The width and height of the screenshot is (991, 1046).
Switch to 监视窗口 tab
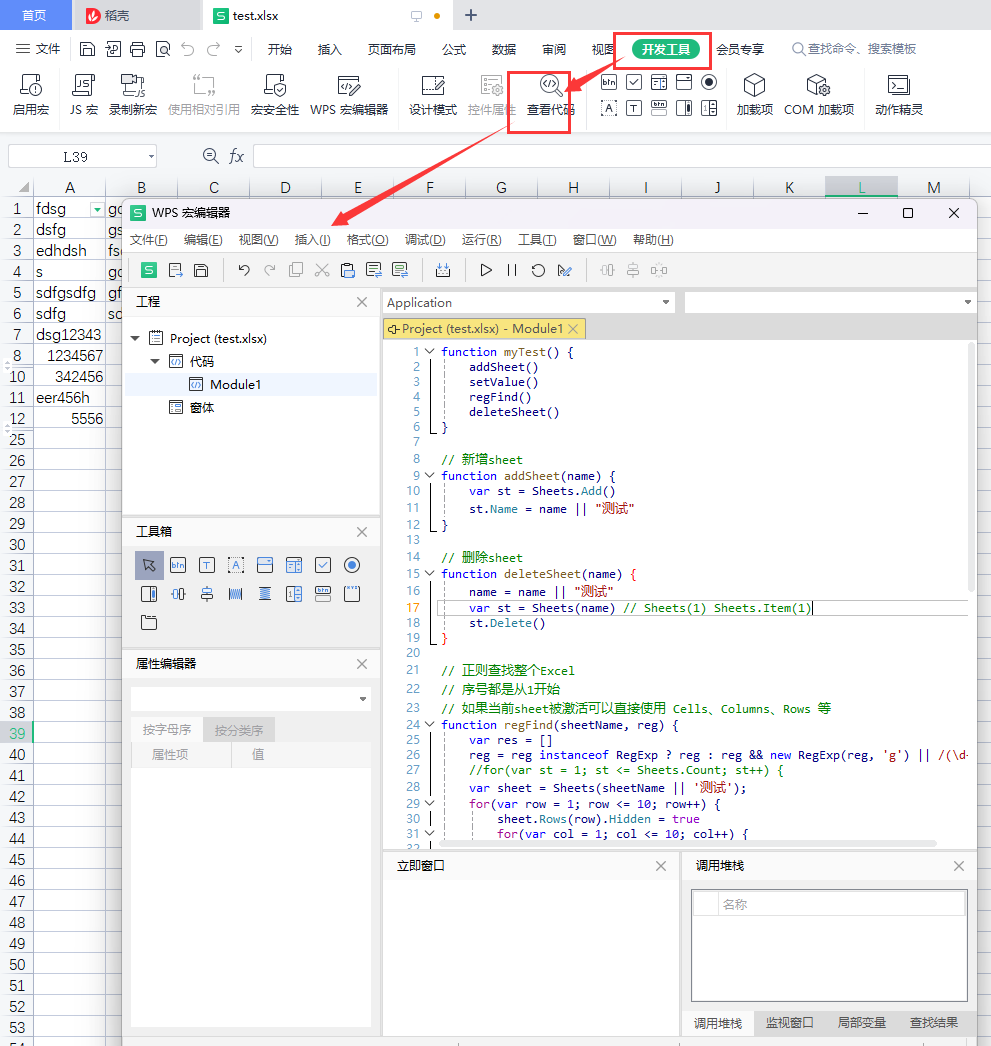[x=789, y=1023]
